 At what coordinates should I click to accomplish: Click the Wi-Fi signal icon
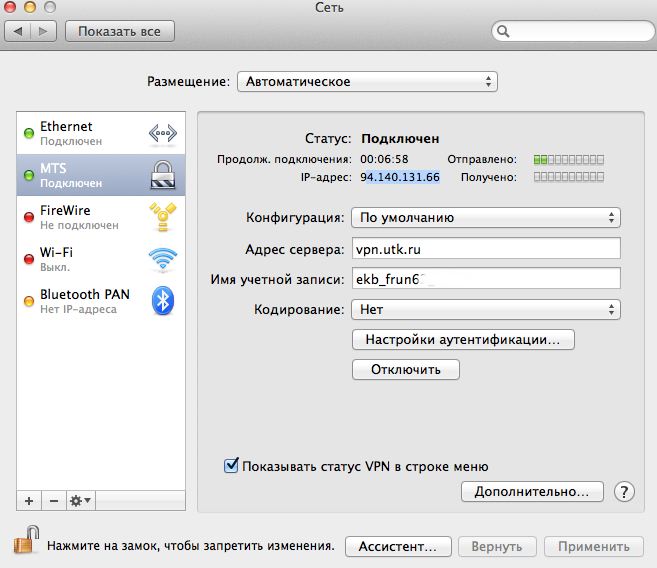pos(162,260)
